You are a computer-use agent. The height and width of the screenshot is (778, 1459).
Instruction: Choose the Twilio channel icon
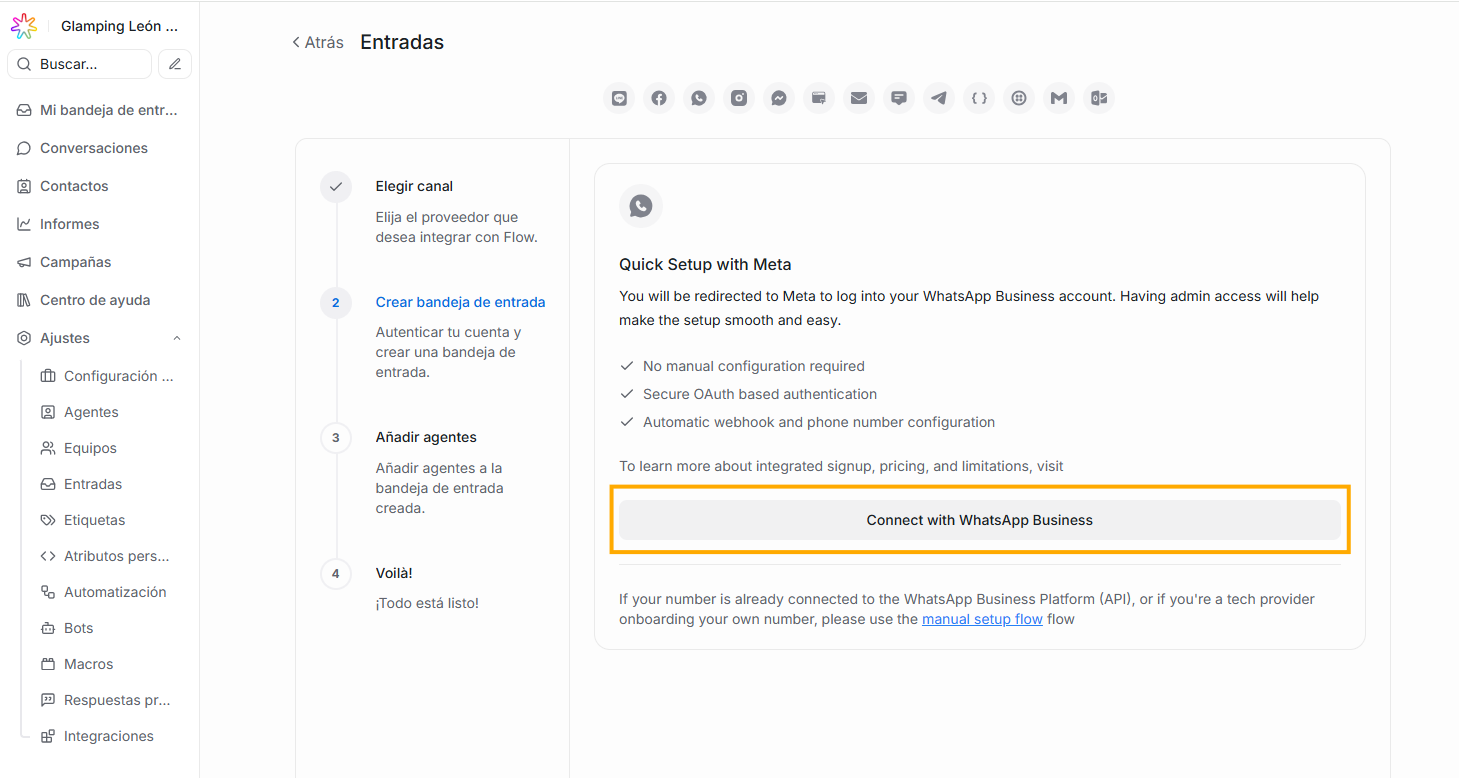[x=1019, y=98]
